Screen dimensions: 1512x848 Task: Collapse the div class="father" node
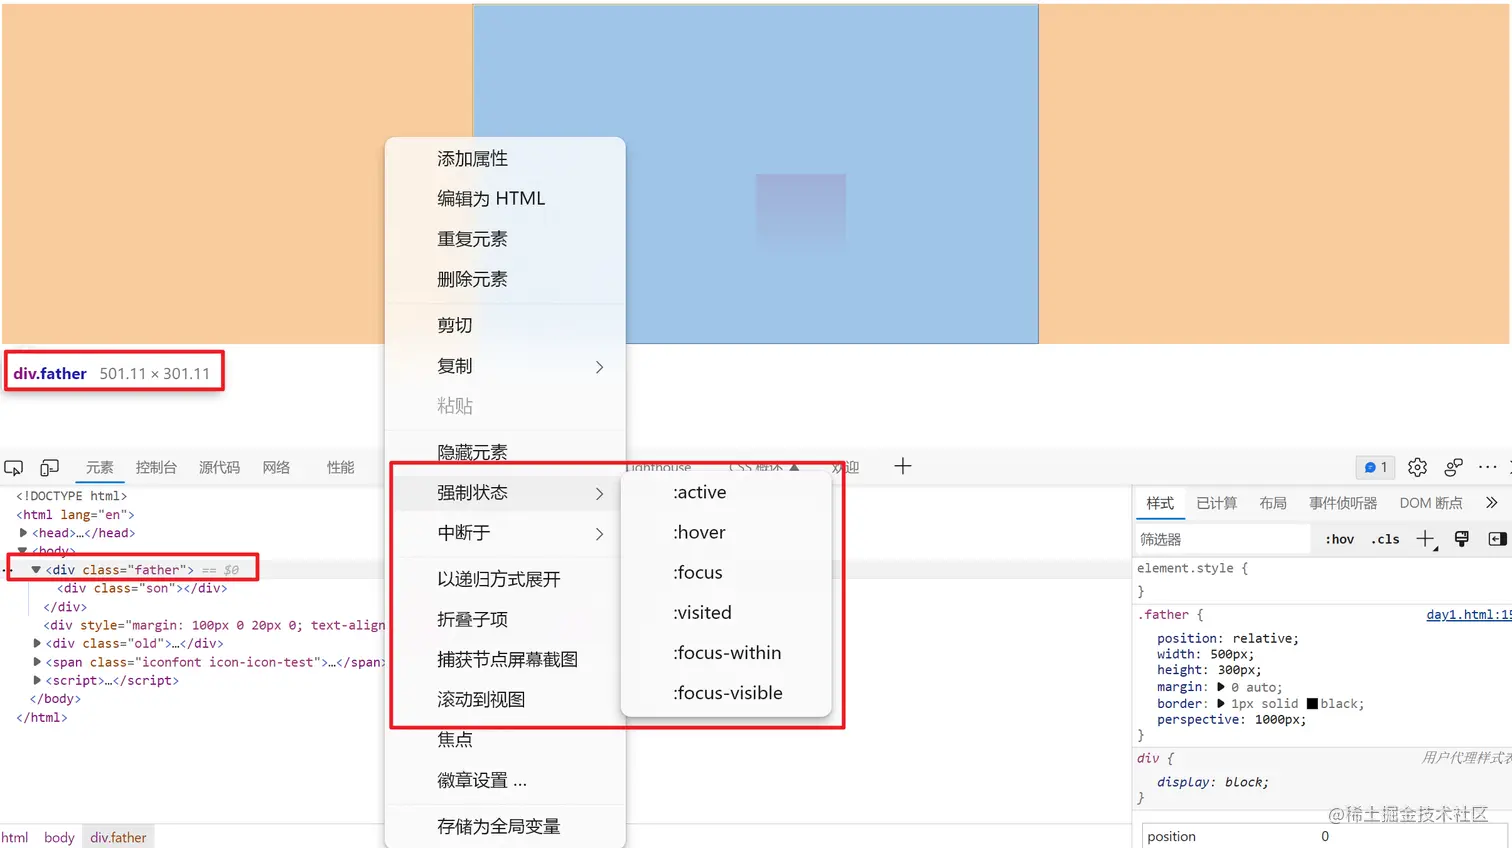(x=36, y=570)
